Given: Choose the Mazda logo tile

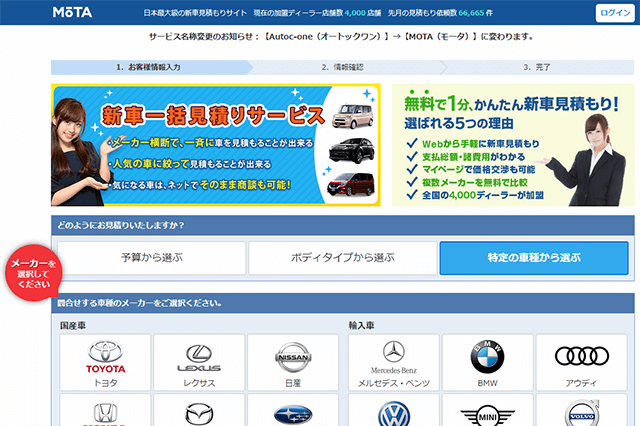Looking at the screenshot, I should click(199, 410).
